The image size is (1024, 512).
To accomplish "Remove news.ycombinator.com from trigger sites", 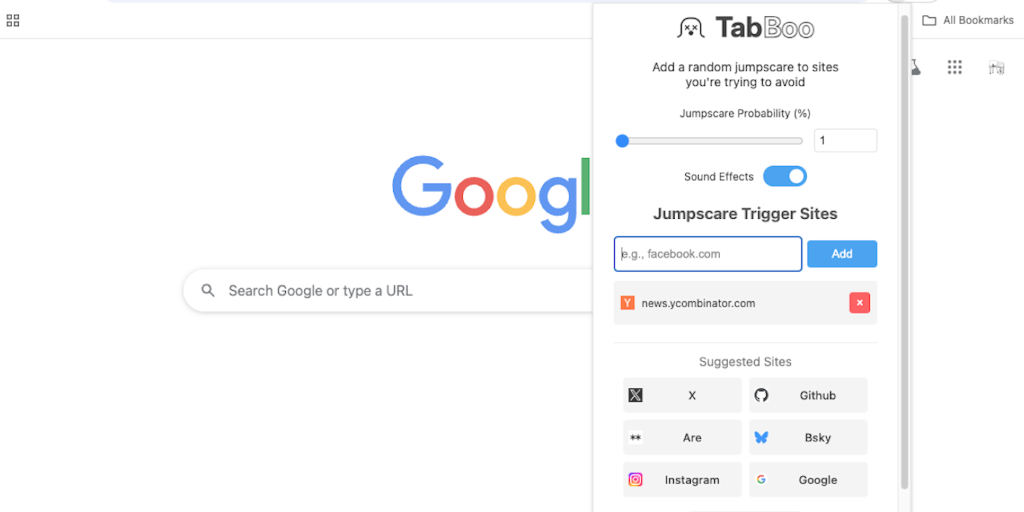I will pyautogui.click(x=859, y=303).
